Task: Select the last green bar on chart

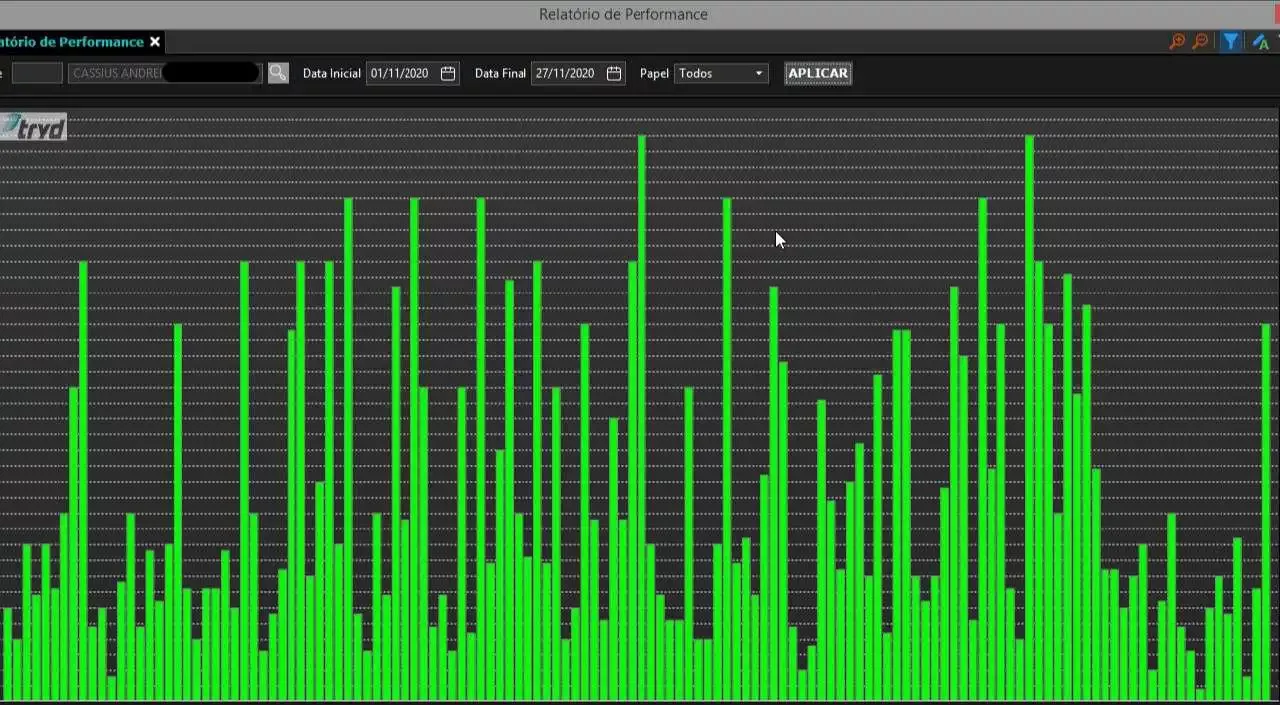Action: point(1266,512)
